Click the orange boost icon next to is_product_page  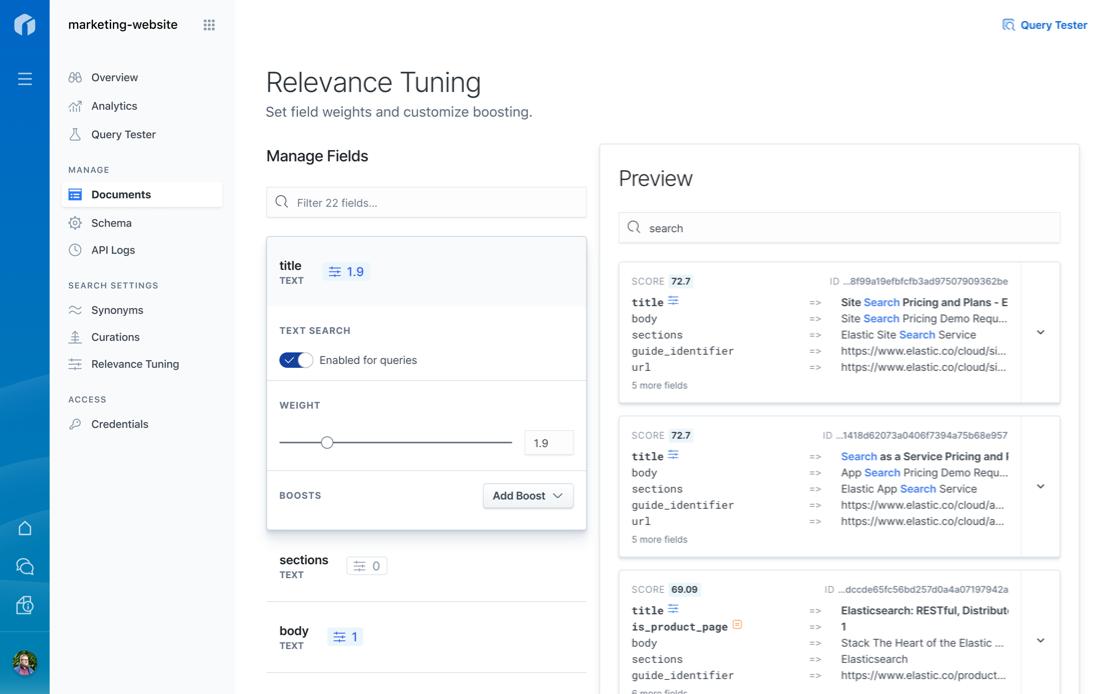[x=737, y=625]
